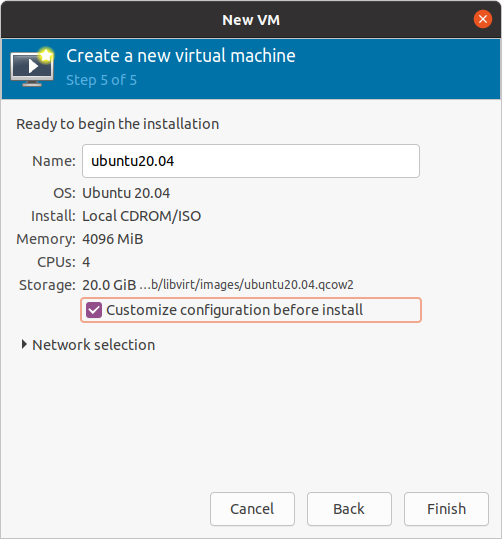The width and height of the screenshot is (502, 539).
Task: Click the Finish button
Action: (446, 509)
